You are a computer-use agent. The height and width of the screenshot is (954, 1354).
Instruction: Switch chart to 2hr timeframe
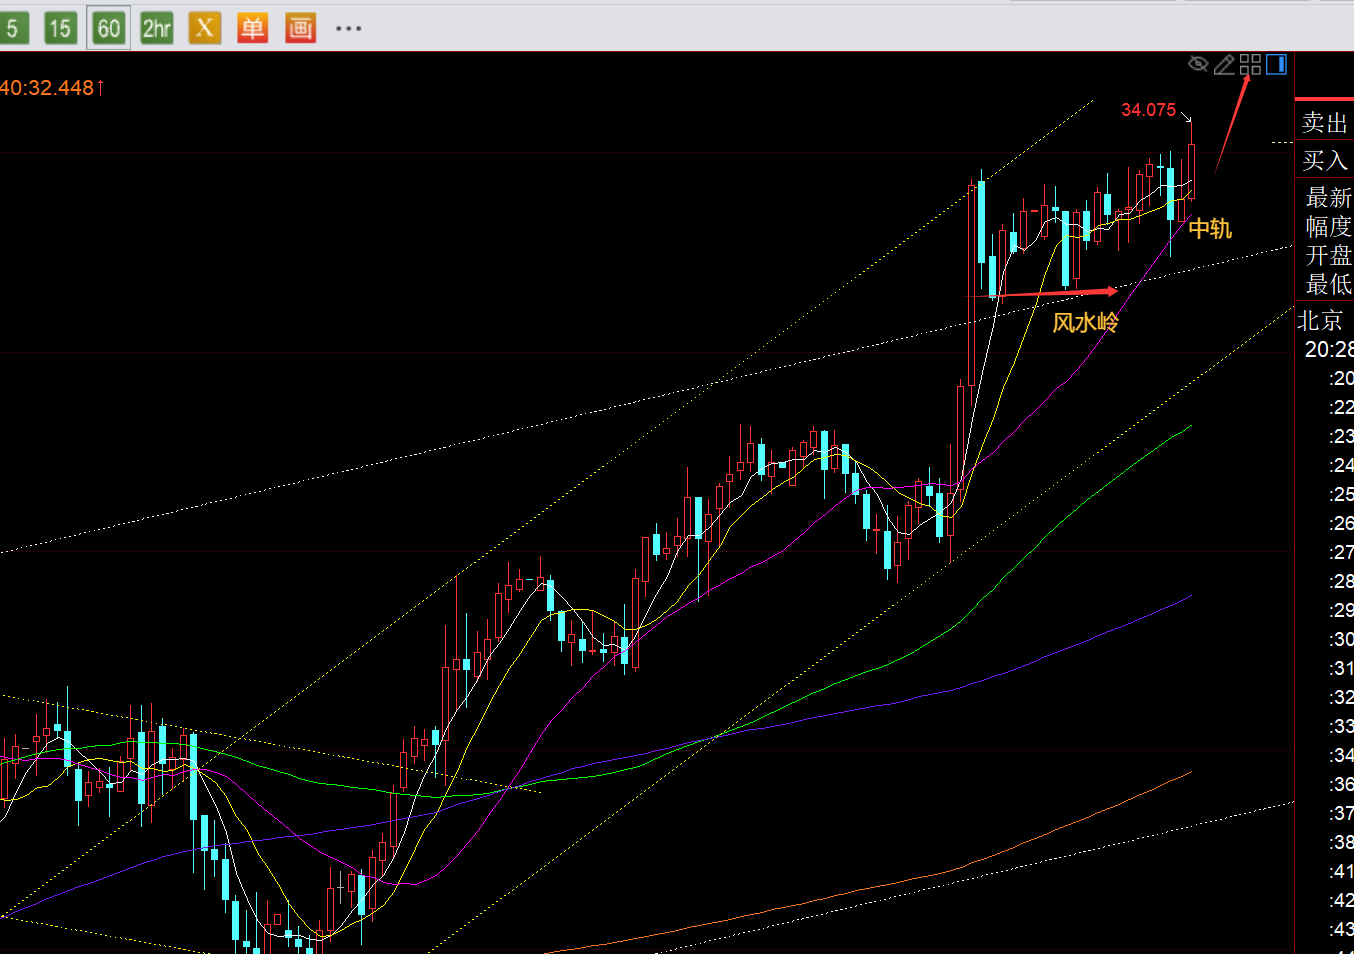pyautogui.click(x=157, y=28)
